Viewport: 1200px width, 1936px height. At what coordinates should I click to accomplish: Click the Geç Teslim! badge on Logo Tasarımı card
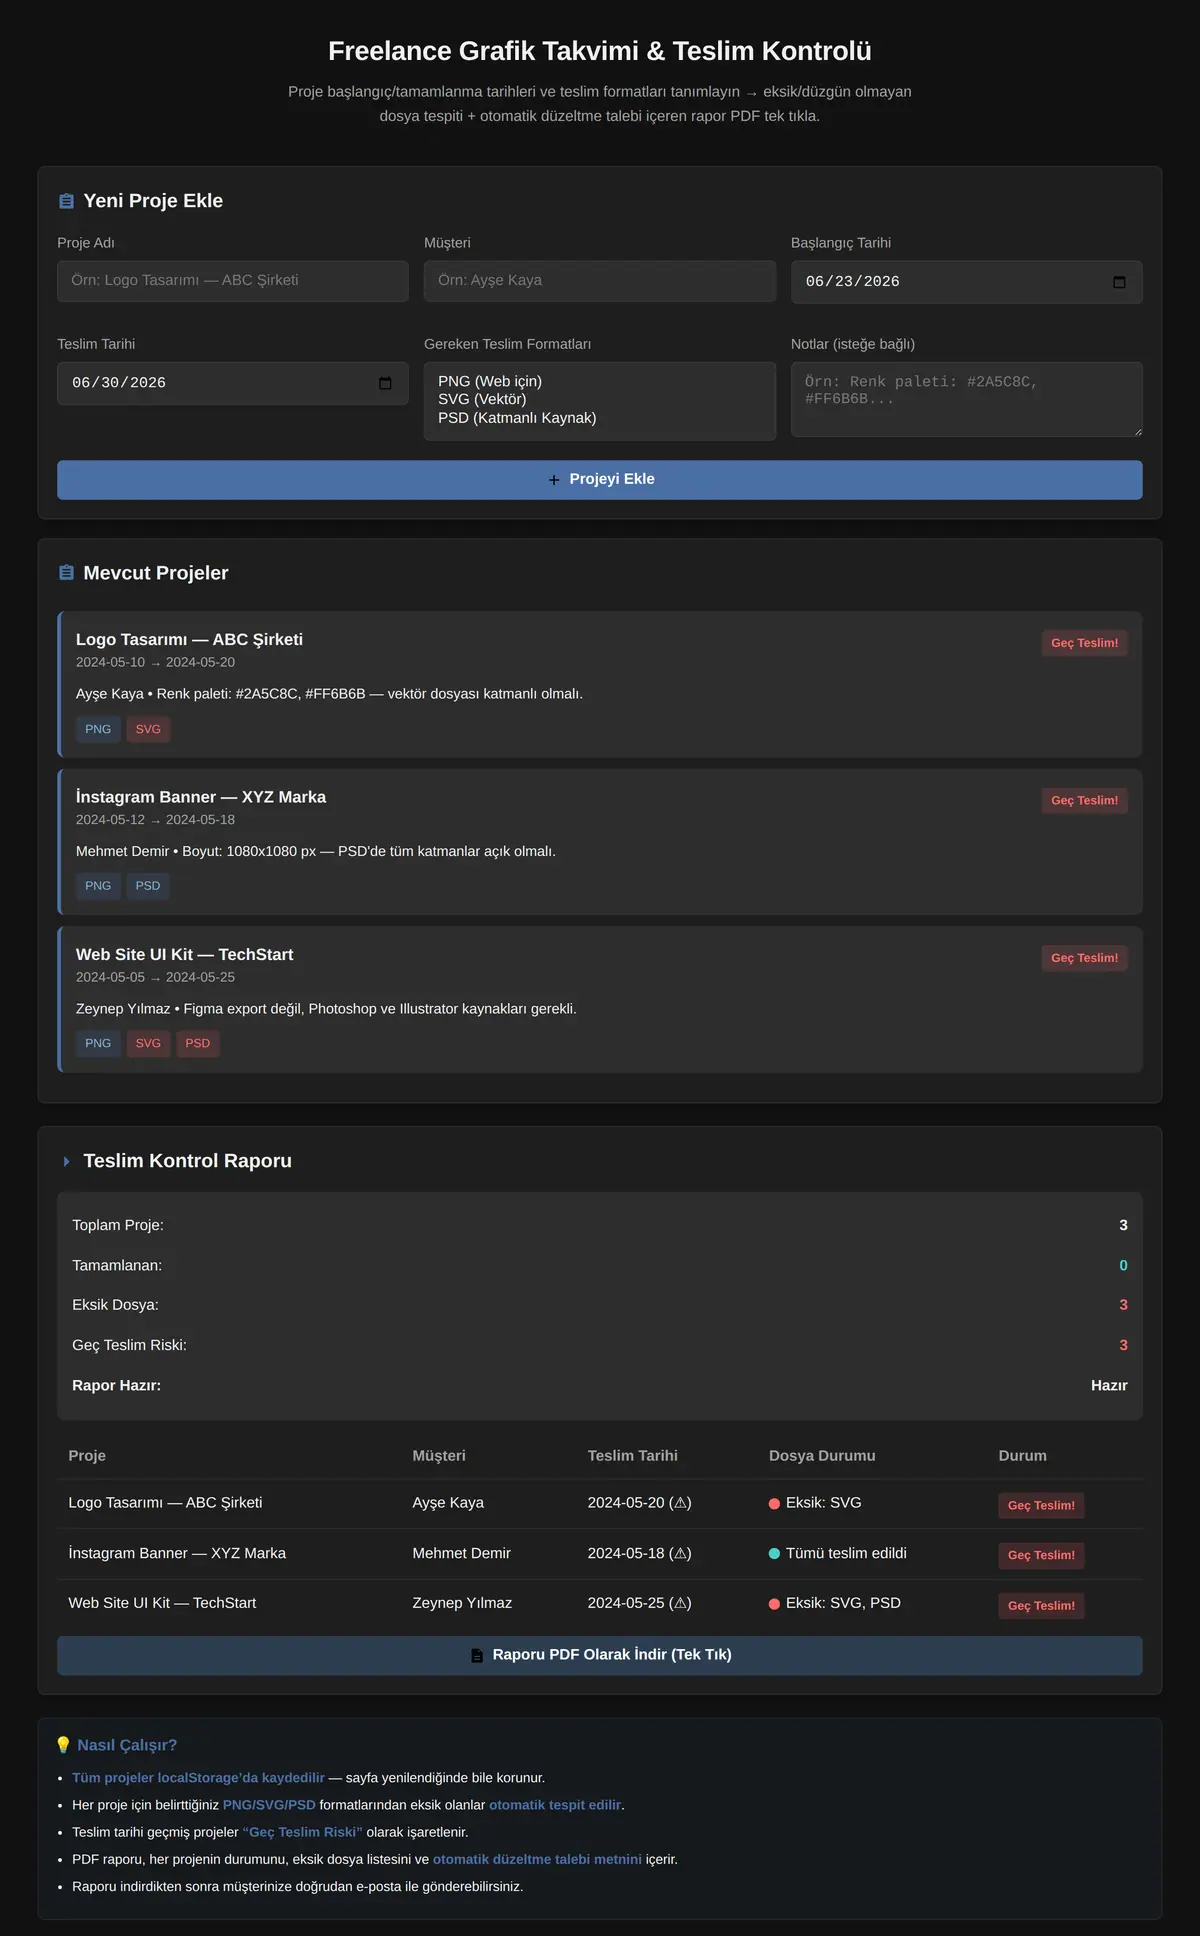[x=1084, y=643]
